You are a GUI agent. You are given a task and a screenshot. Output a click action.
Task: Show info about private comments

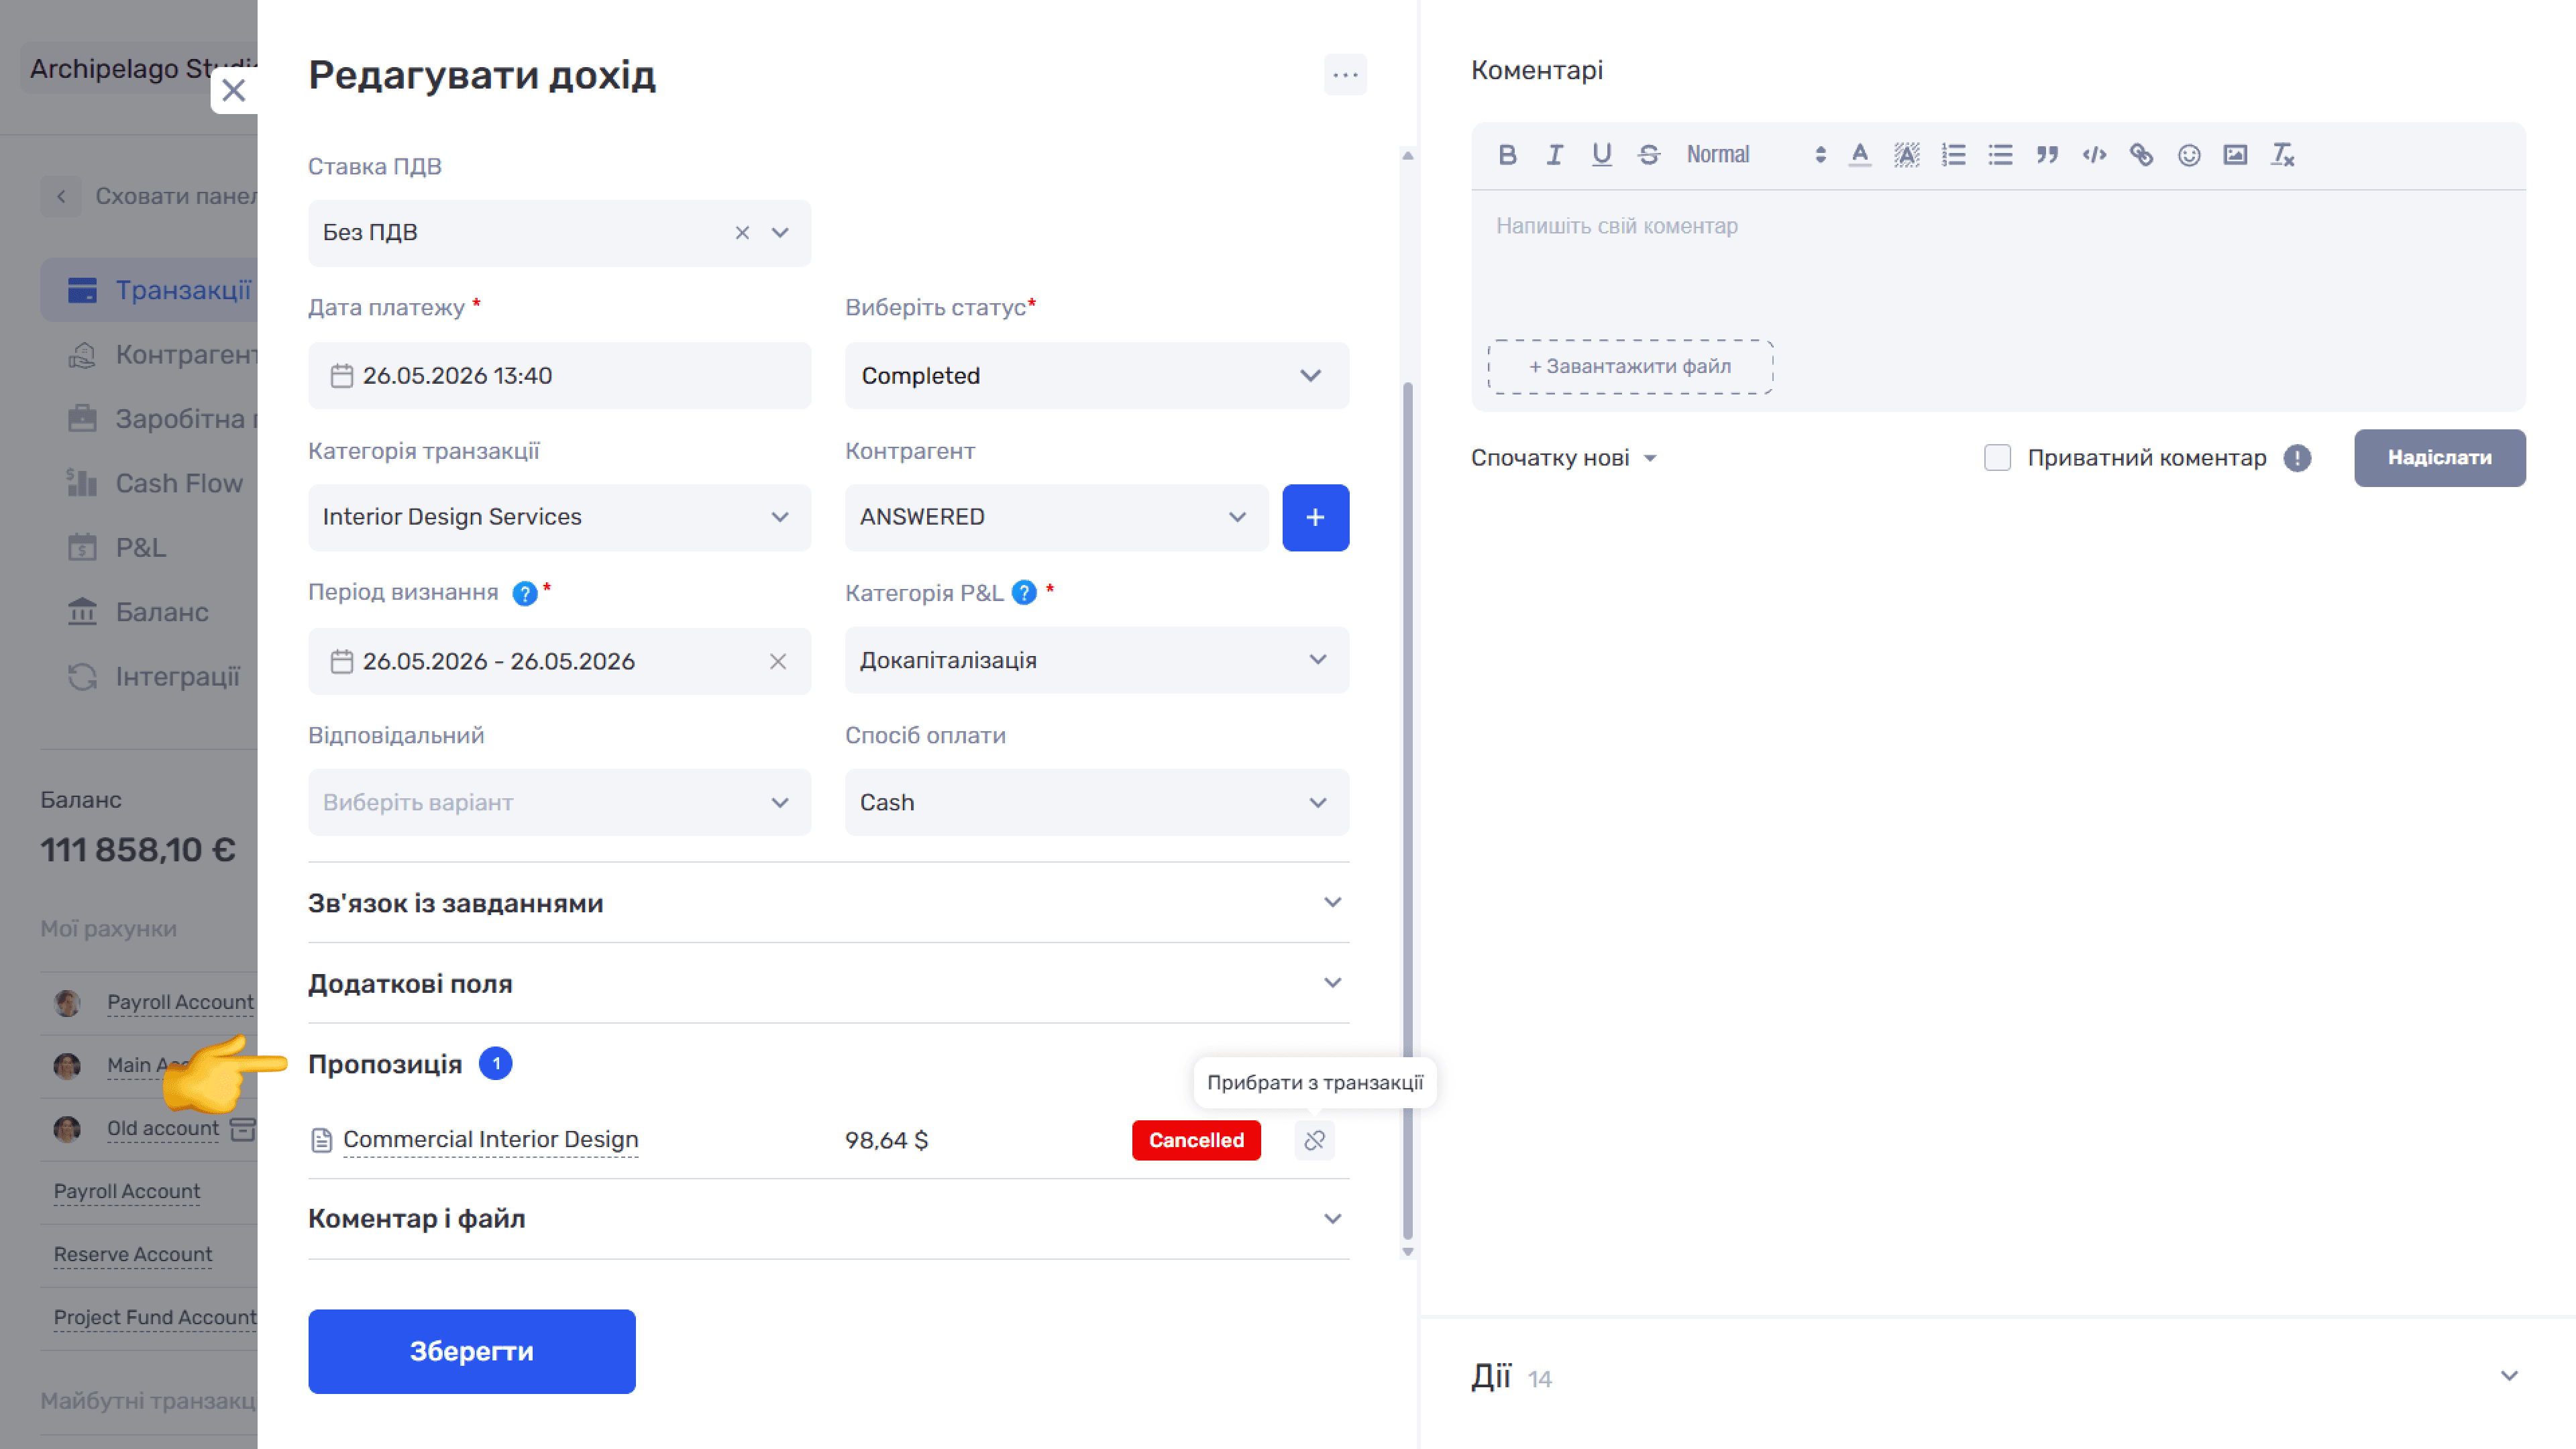click(2297, 458)
